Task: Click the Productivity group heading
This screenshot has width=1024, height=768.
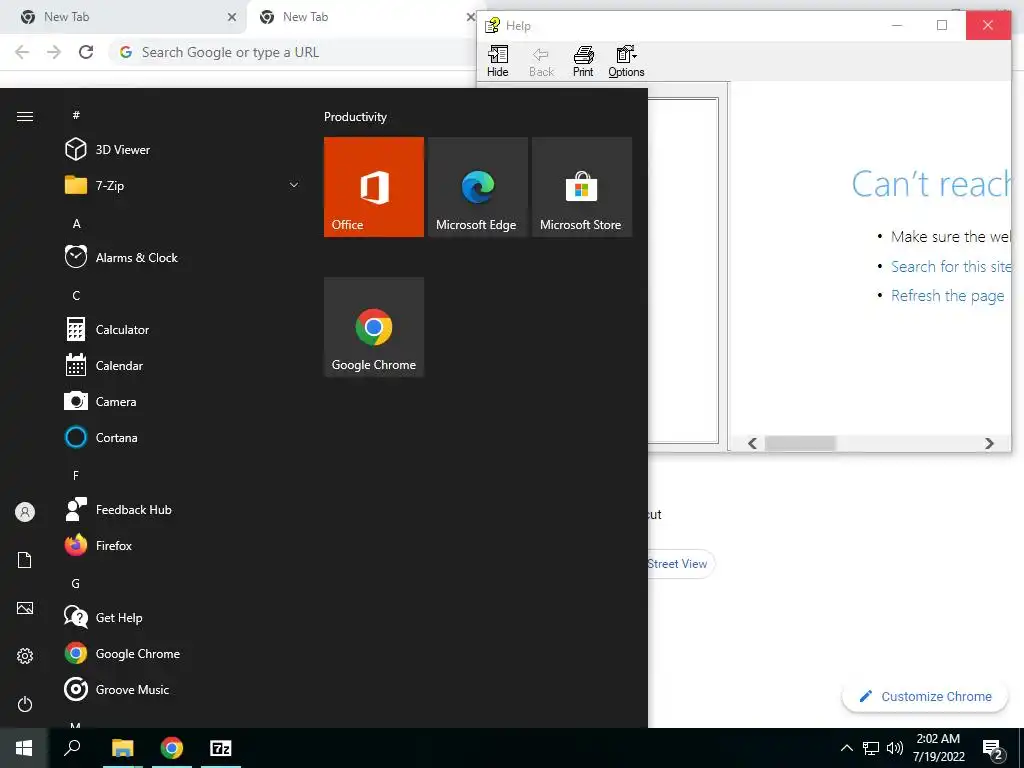Action: (355, 117)
